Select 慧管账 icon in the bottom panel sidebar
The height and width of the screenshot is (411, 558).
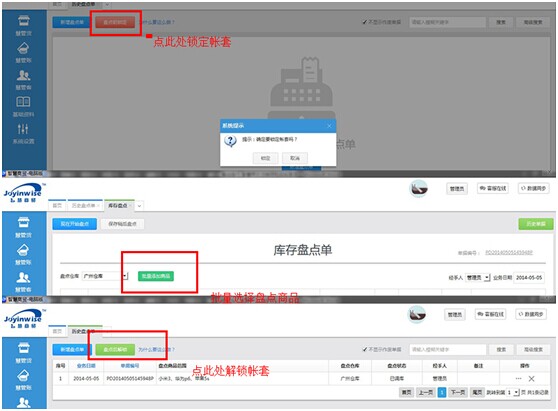pyautogui.click(x=23, y=375)
